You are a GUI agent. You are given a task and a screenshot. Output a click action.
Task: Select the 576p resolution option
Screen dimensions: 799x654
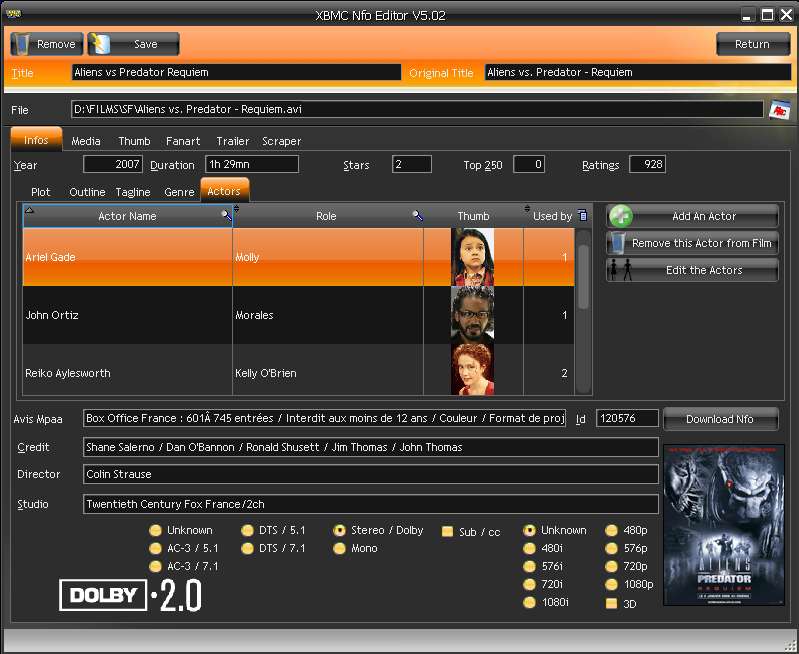pos(611,548)
